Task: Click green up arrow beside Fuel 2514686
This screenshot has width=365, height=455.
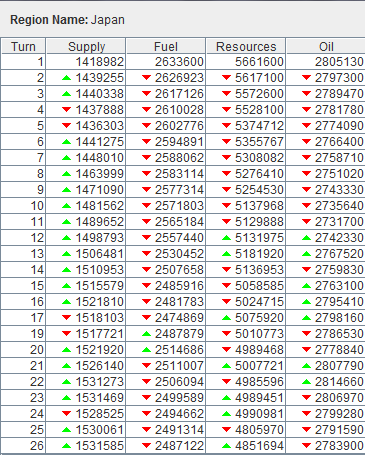Action: point(146,350)
